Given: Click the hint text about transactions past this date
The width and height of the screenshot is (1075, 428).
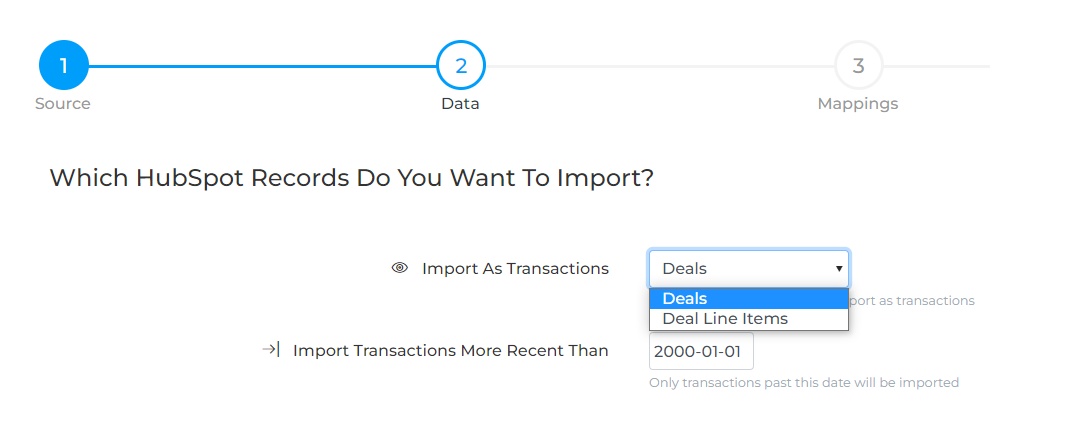Looking at the screenshot, I should tap(804, 383).
